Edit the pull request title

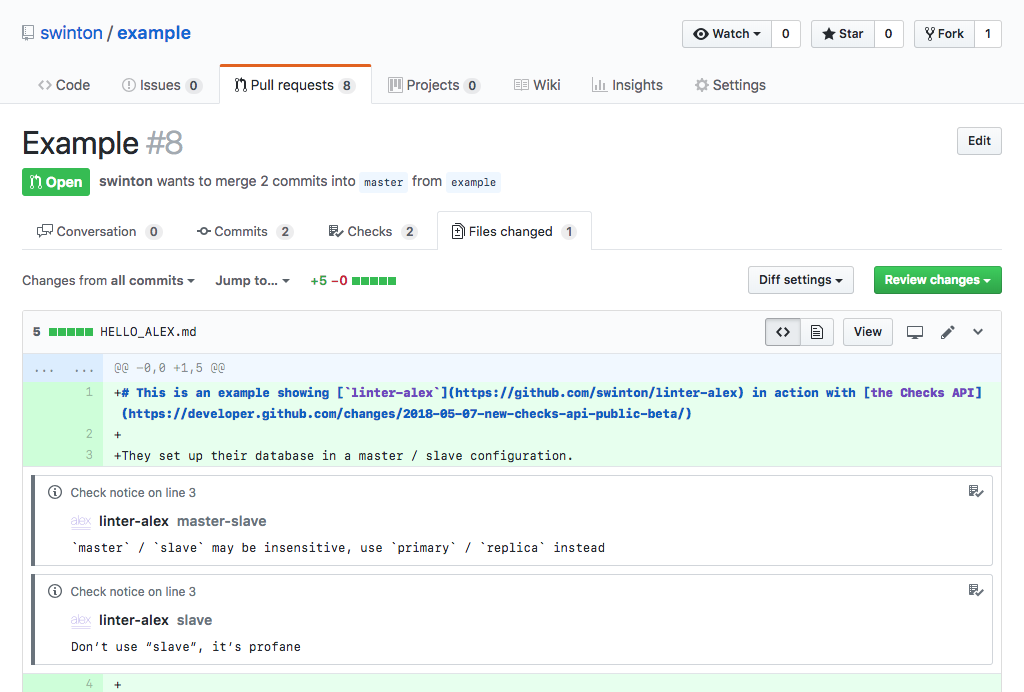[979, 141]
